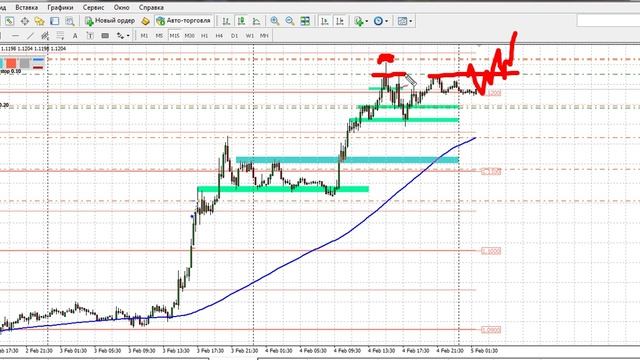This screenshot has width=640, height=360.
Task: Expand periods clock dropdown arrow
Action: click(x=387, y=21)
